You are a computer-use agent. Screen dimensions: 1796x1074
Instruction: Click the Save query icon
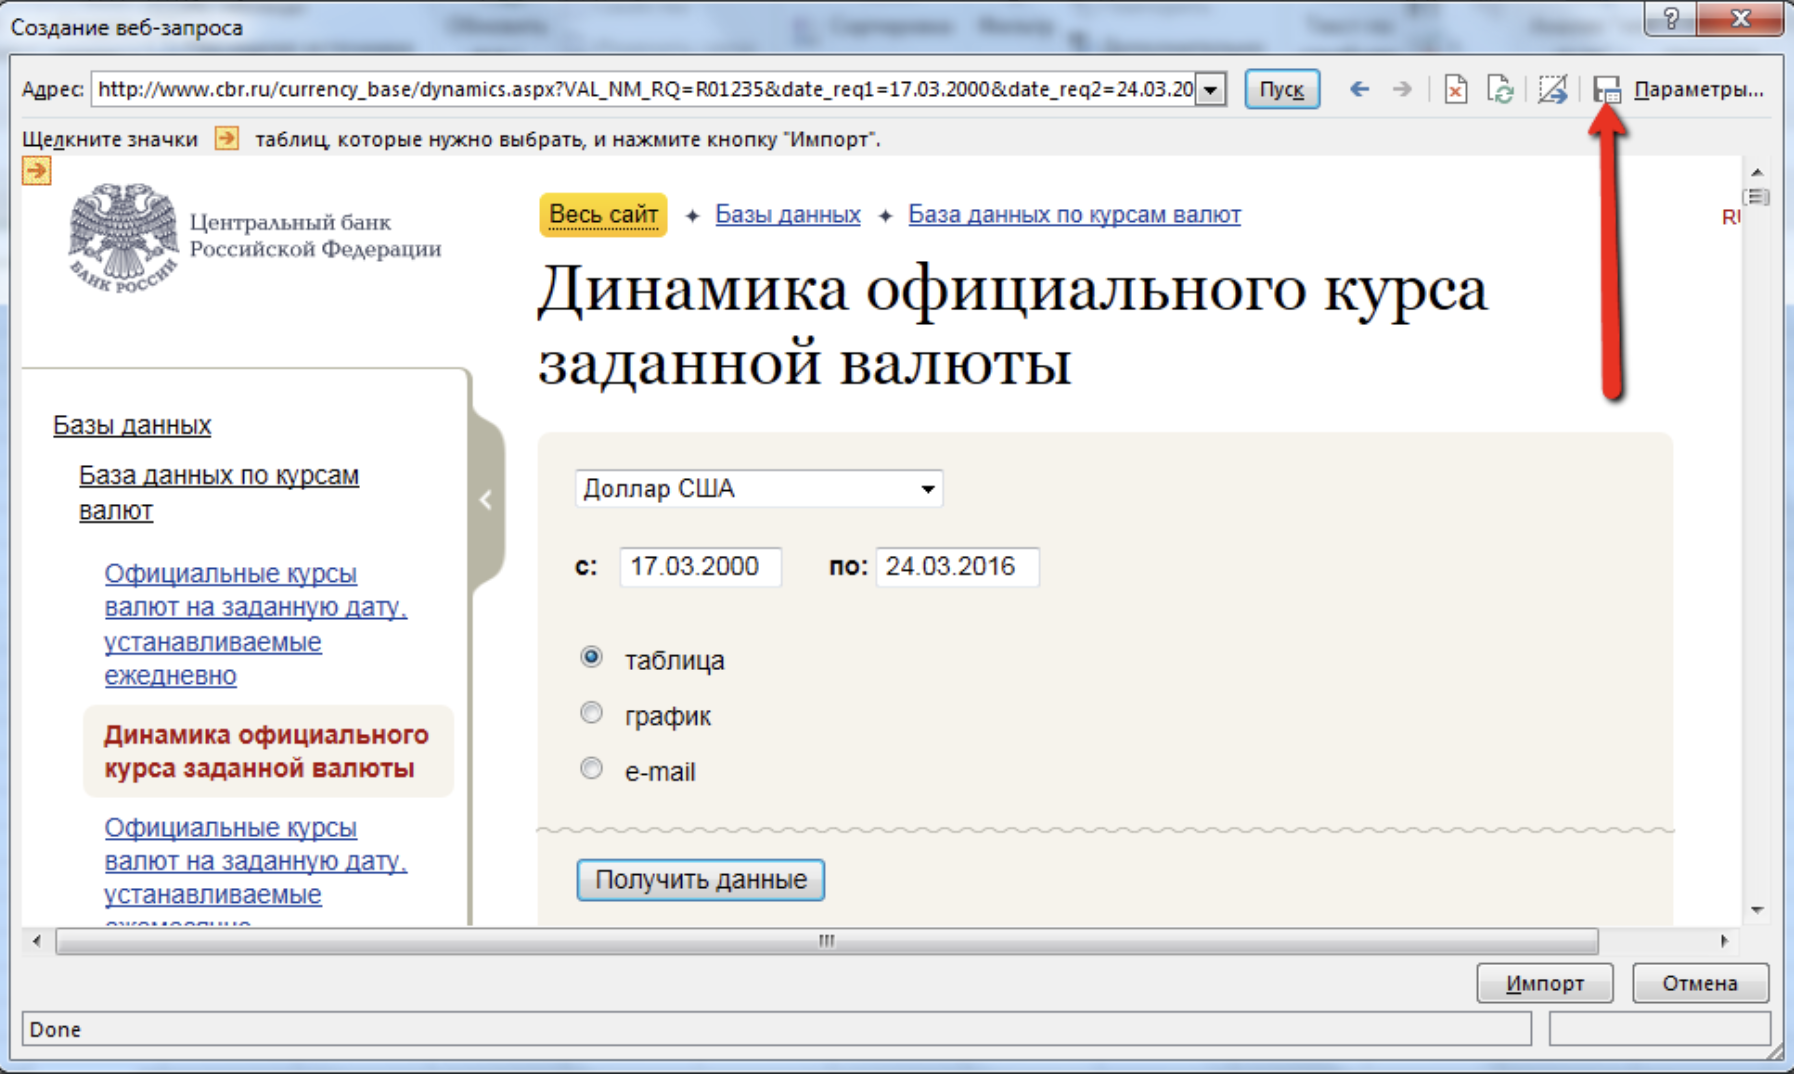pyautogui.click(x=1606, y=90)
